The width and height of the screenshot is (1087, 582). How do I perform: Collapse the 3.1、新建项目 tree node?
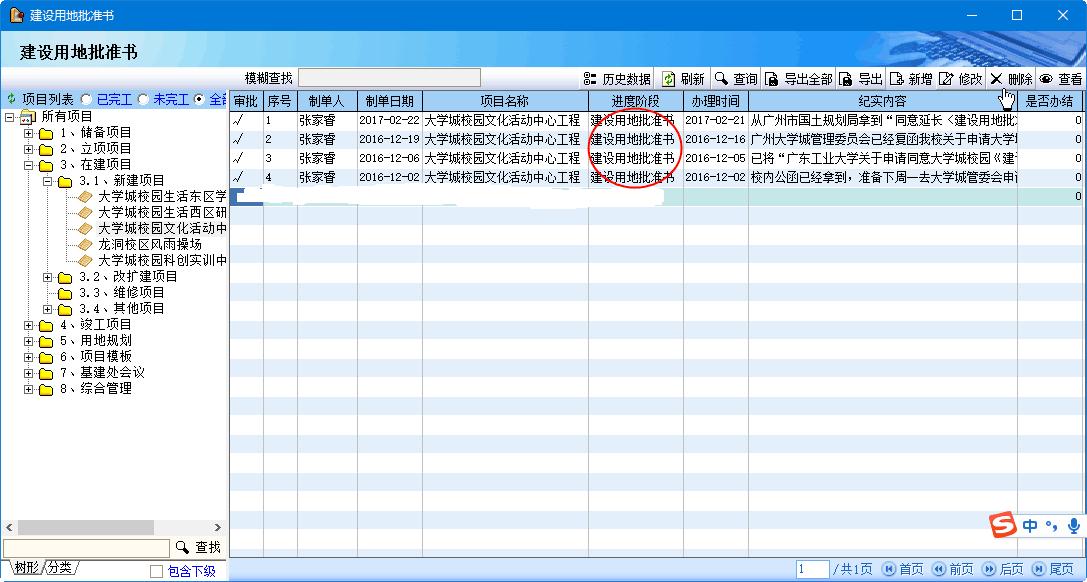pos(48,181)
